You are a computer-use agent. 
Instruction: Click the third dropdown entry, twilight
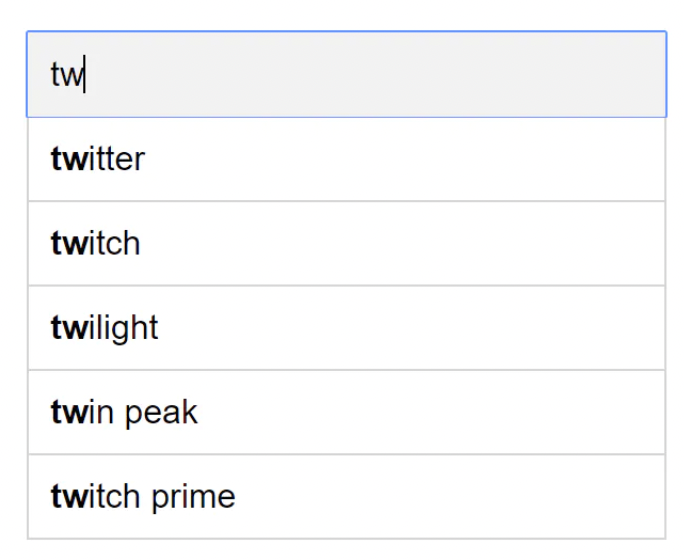click(346, 328)
